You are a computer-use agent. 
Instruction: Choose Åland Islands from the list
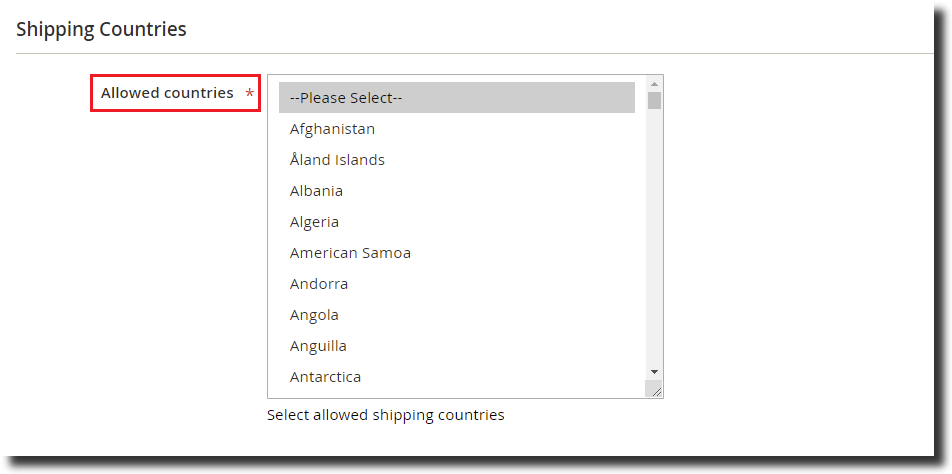(x=337, y=160)
